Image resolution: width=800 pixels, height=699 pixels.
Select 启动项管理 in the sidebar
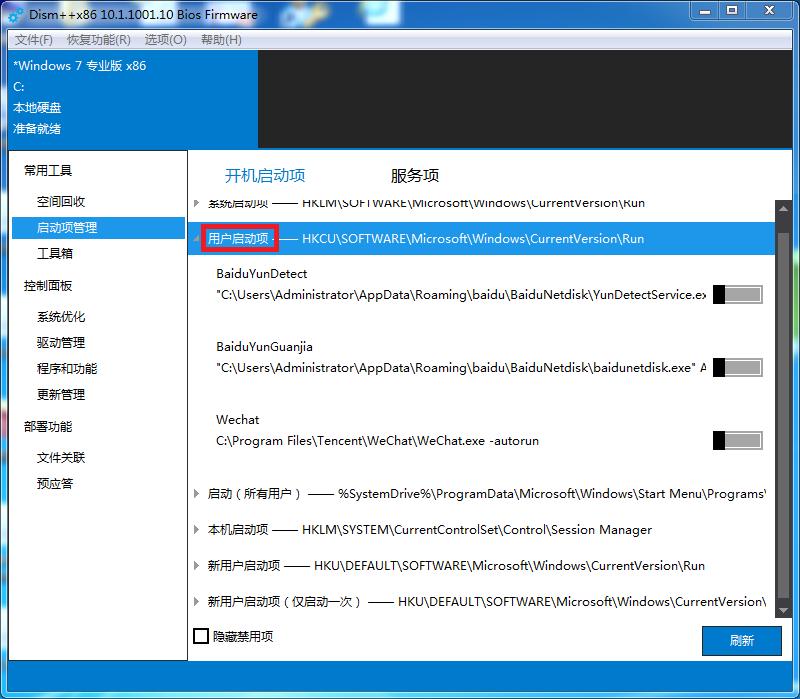click(x=60, y=227)
